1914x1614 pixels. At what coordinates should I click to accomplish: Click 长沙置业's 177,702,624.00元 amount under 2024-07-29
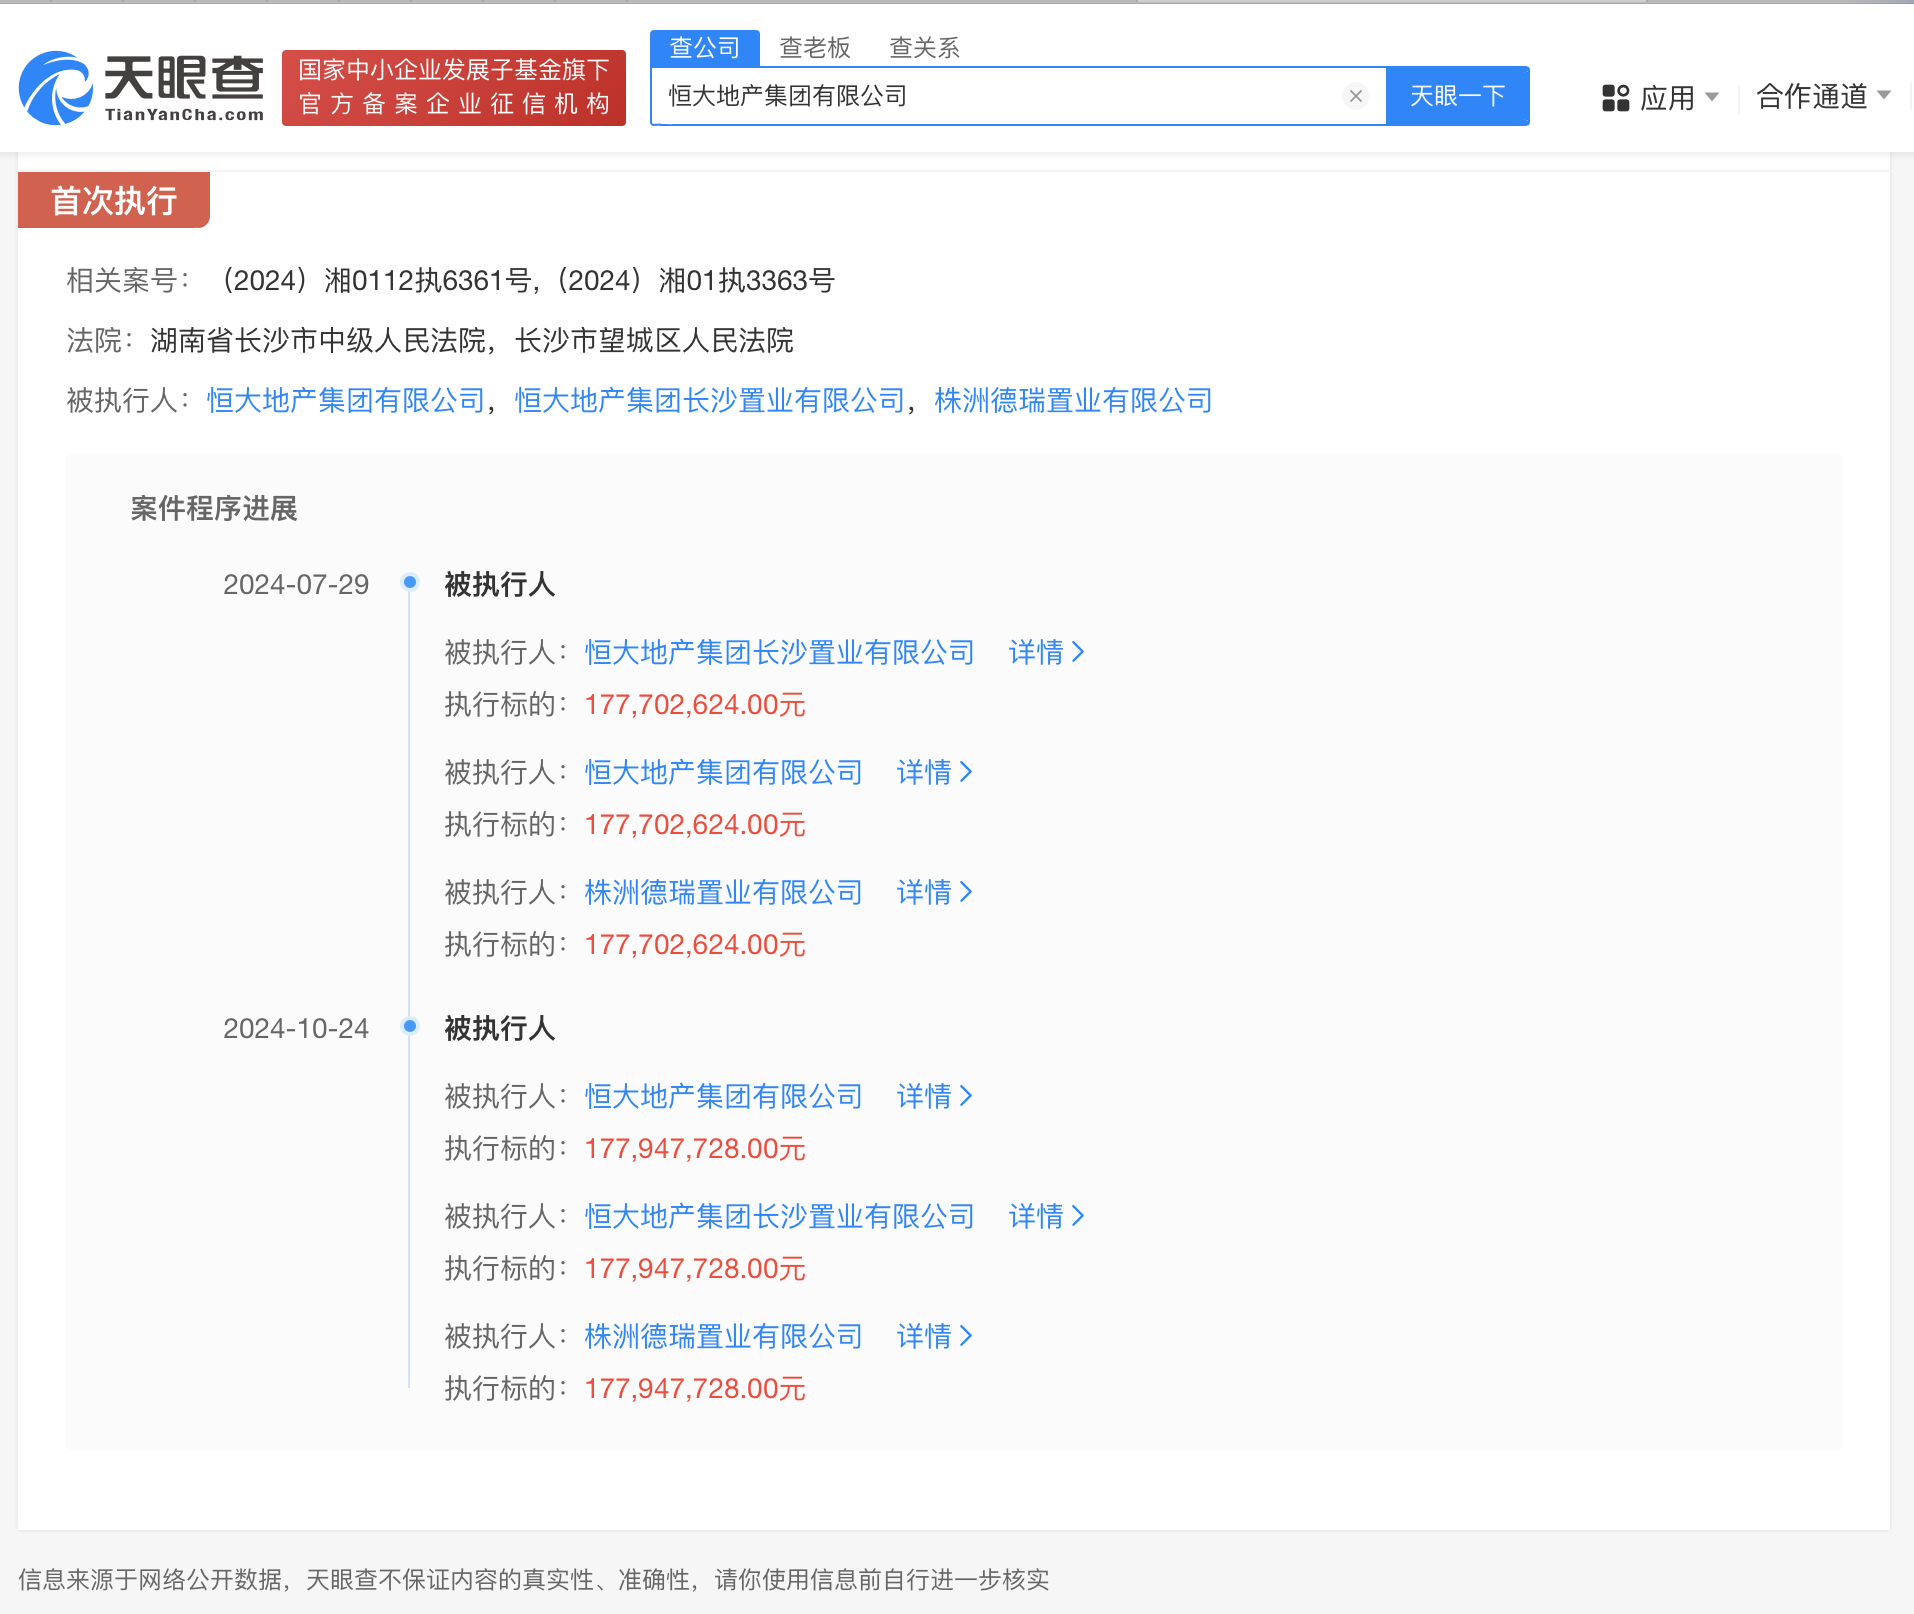(695, 705)
